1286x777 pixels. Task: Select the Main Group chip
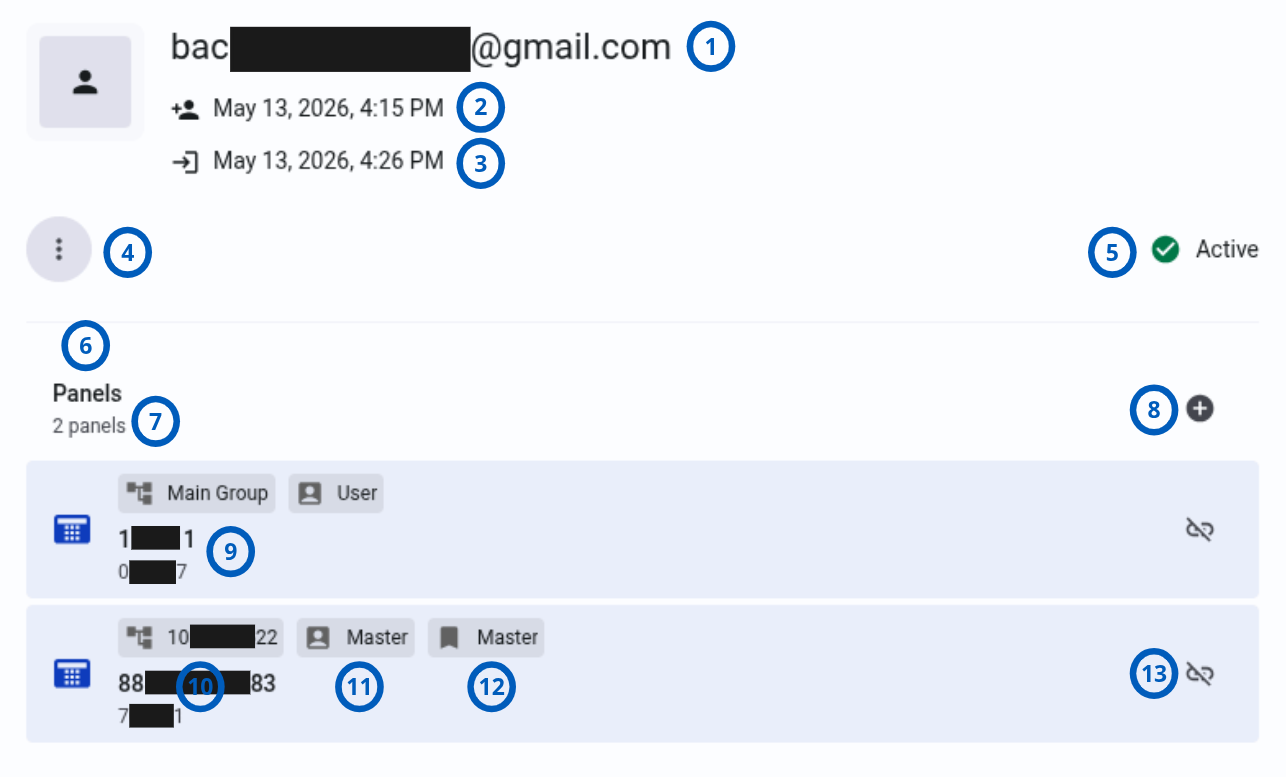tap(198, 493)
